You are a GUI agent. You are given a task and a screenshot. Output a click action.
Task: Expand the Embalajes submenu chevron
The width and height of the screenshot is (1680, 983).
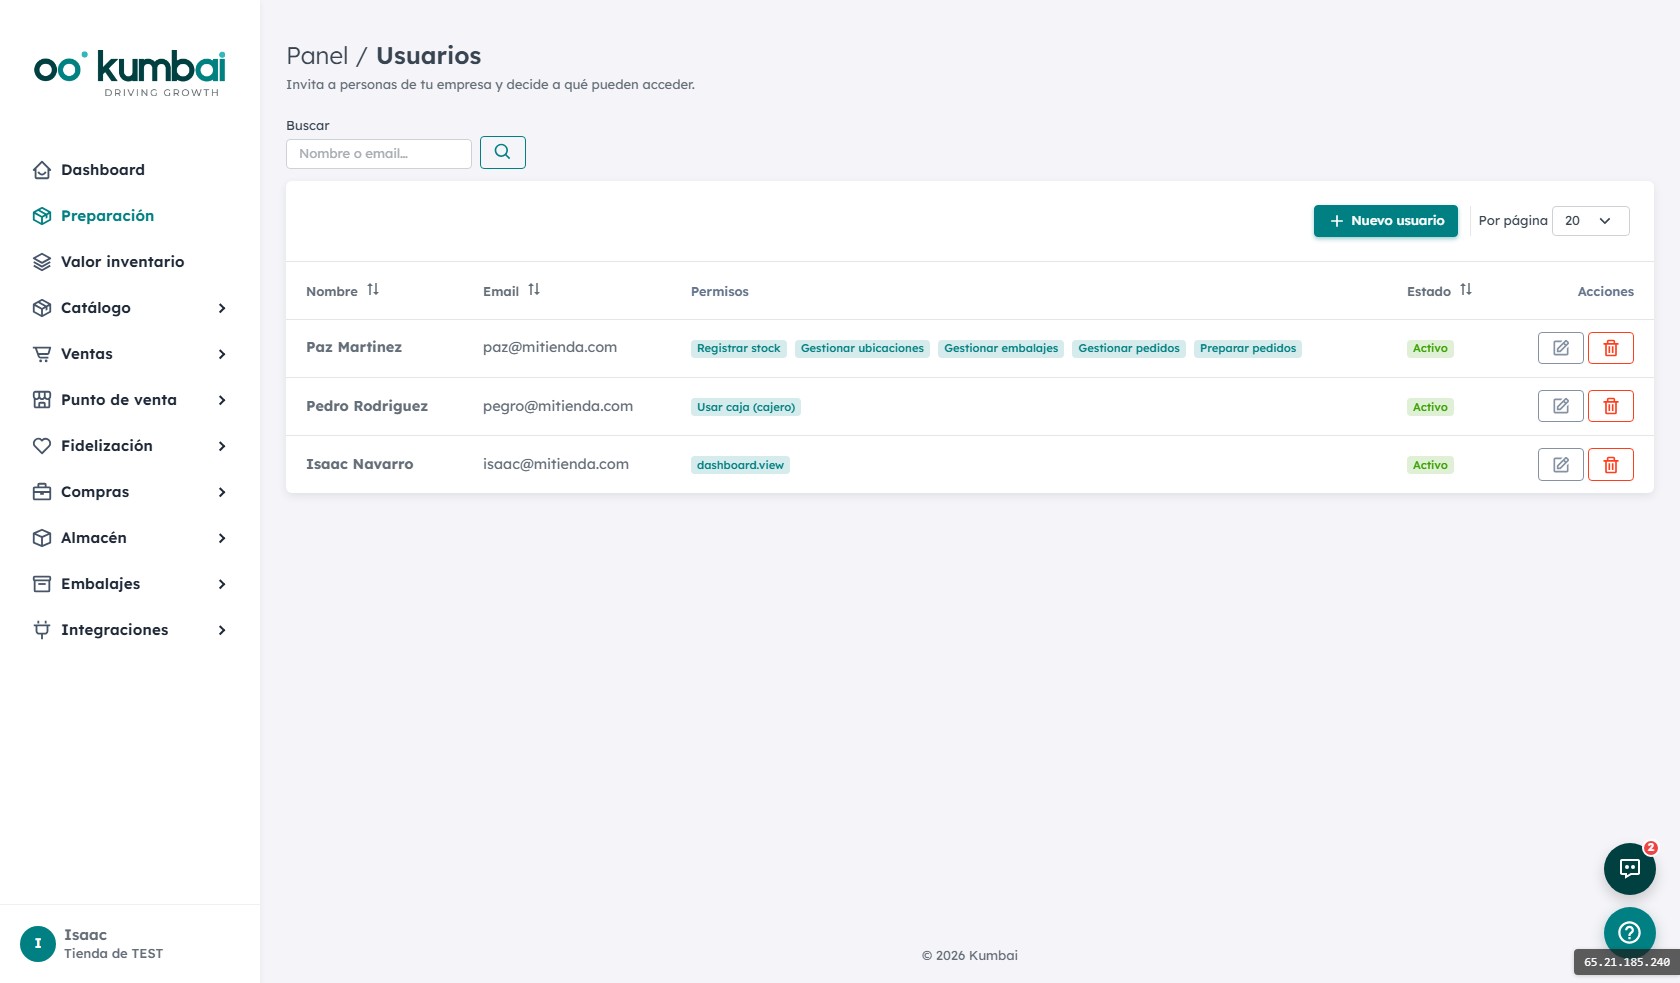pos(222,584)
